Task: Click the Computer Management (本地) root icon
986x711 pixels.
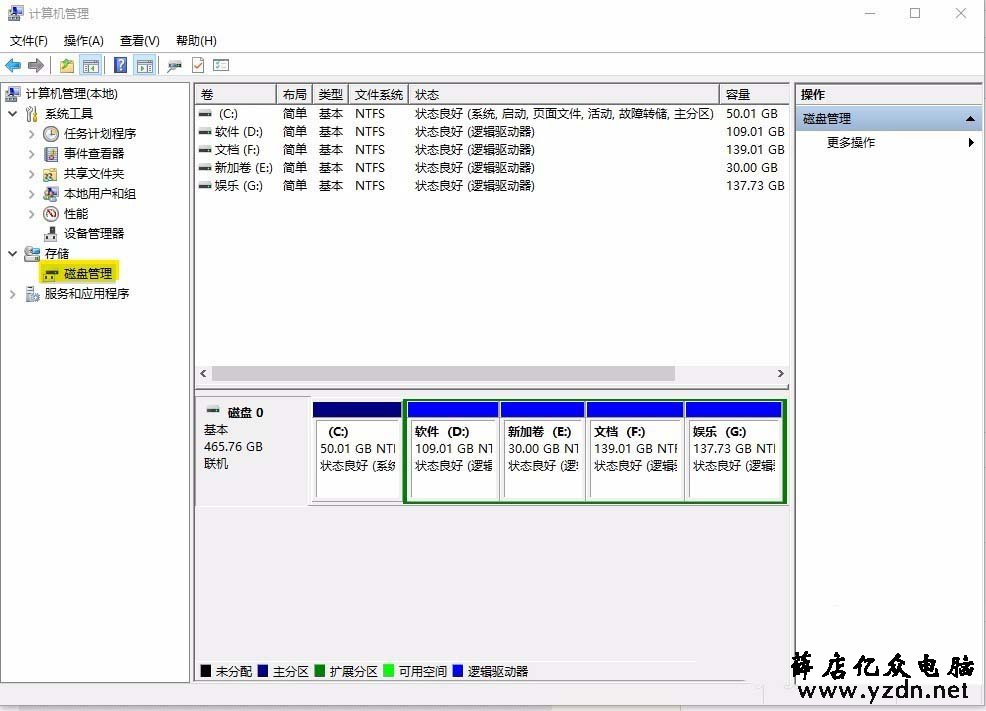Action: pyautogui.click(x=13, y=94)
